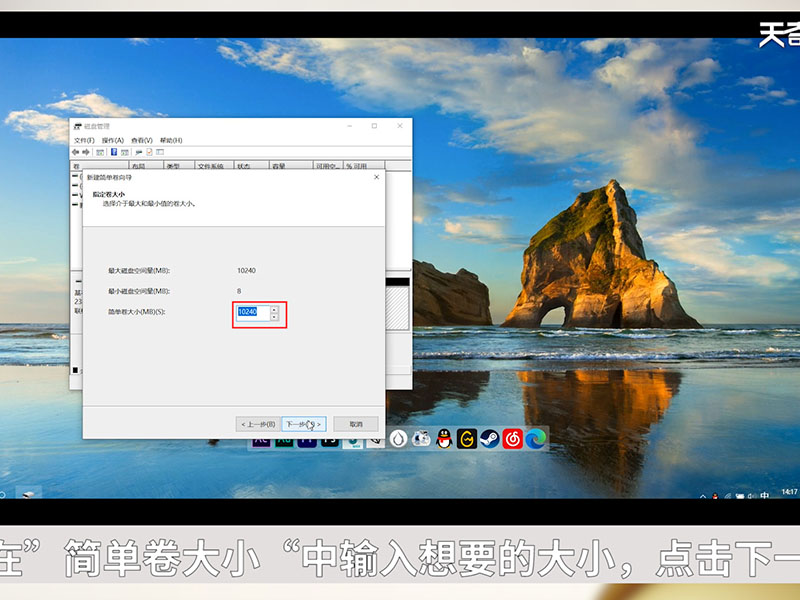Click the forward arrow in Disk Management toolbar
The image size is (800, 600).
[x=86, y=152]
